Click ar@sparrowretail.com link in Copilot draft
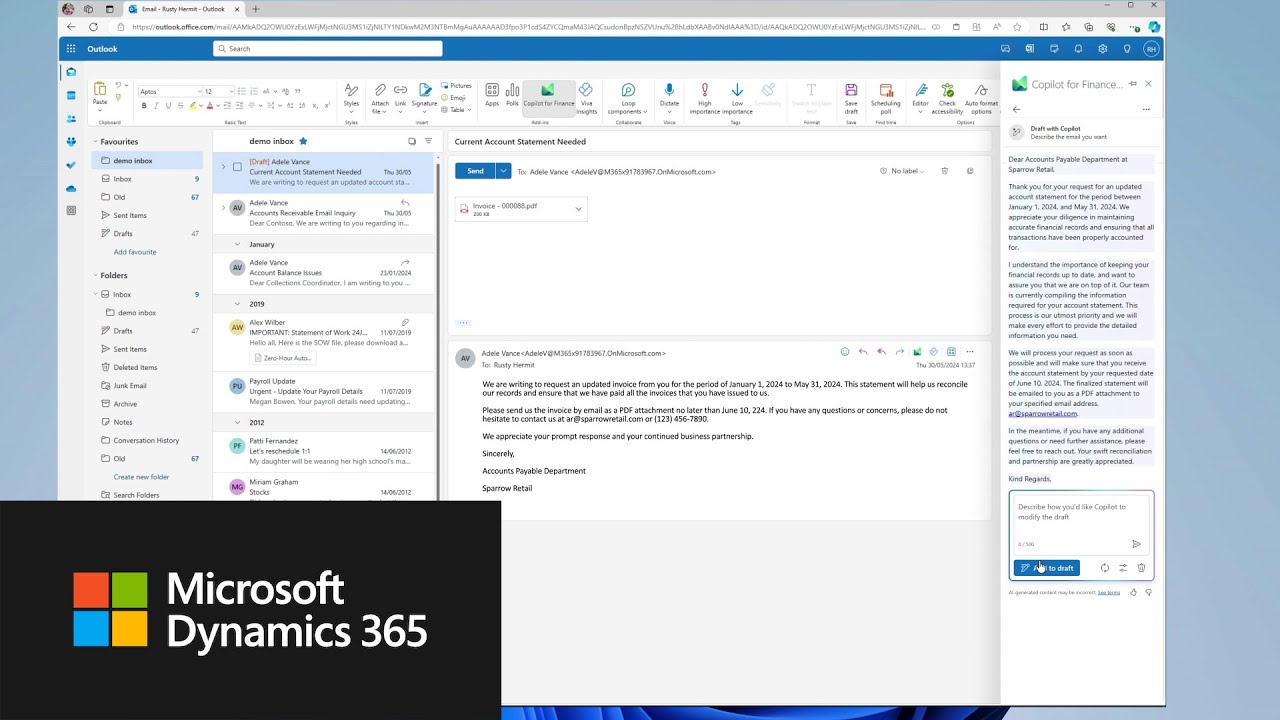This screenshot has width=1280, height=720. pyautogui.click(x=1043, y=414)
